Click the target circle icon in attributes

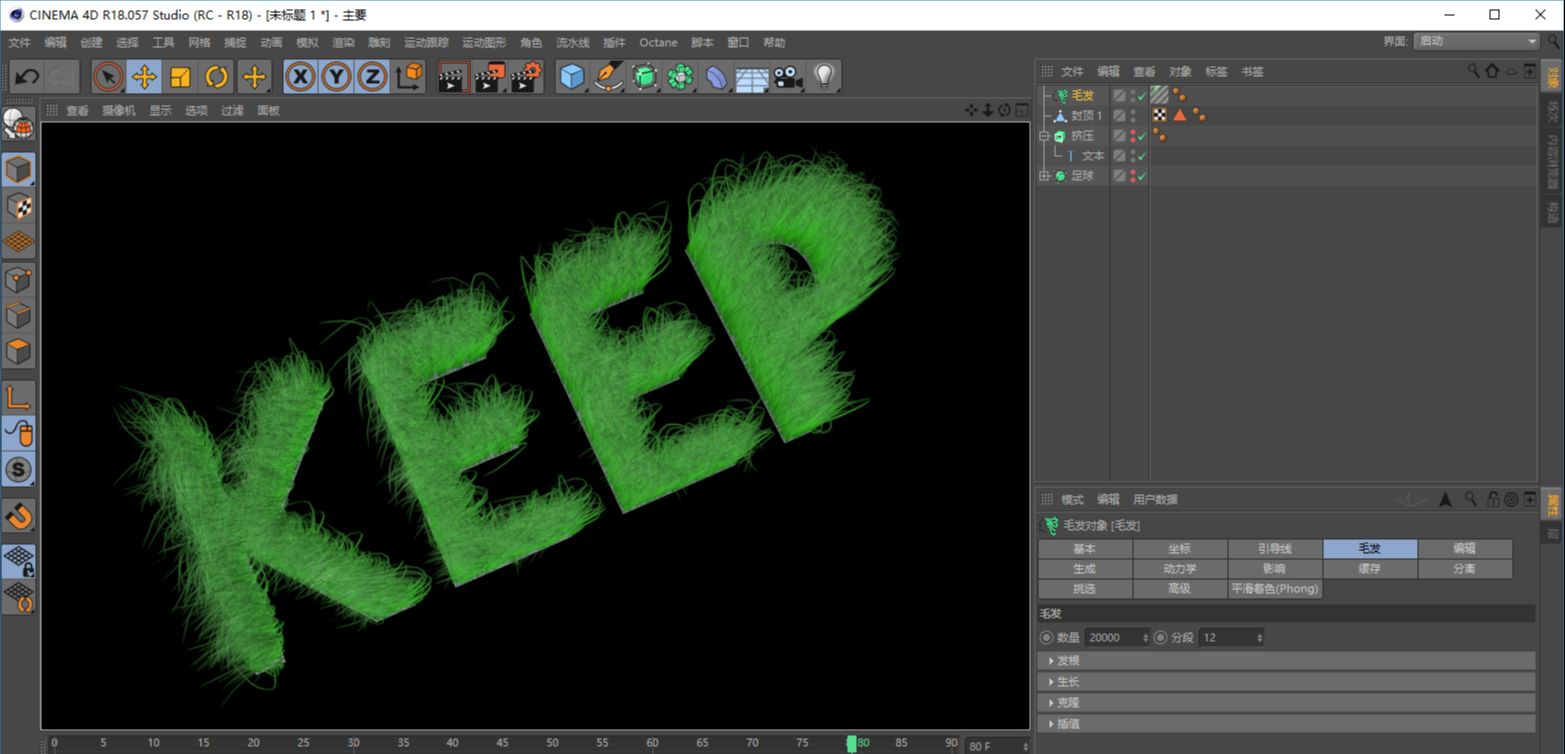tap(1511, 499)
